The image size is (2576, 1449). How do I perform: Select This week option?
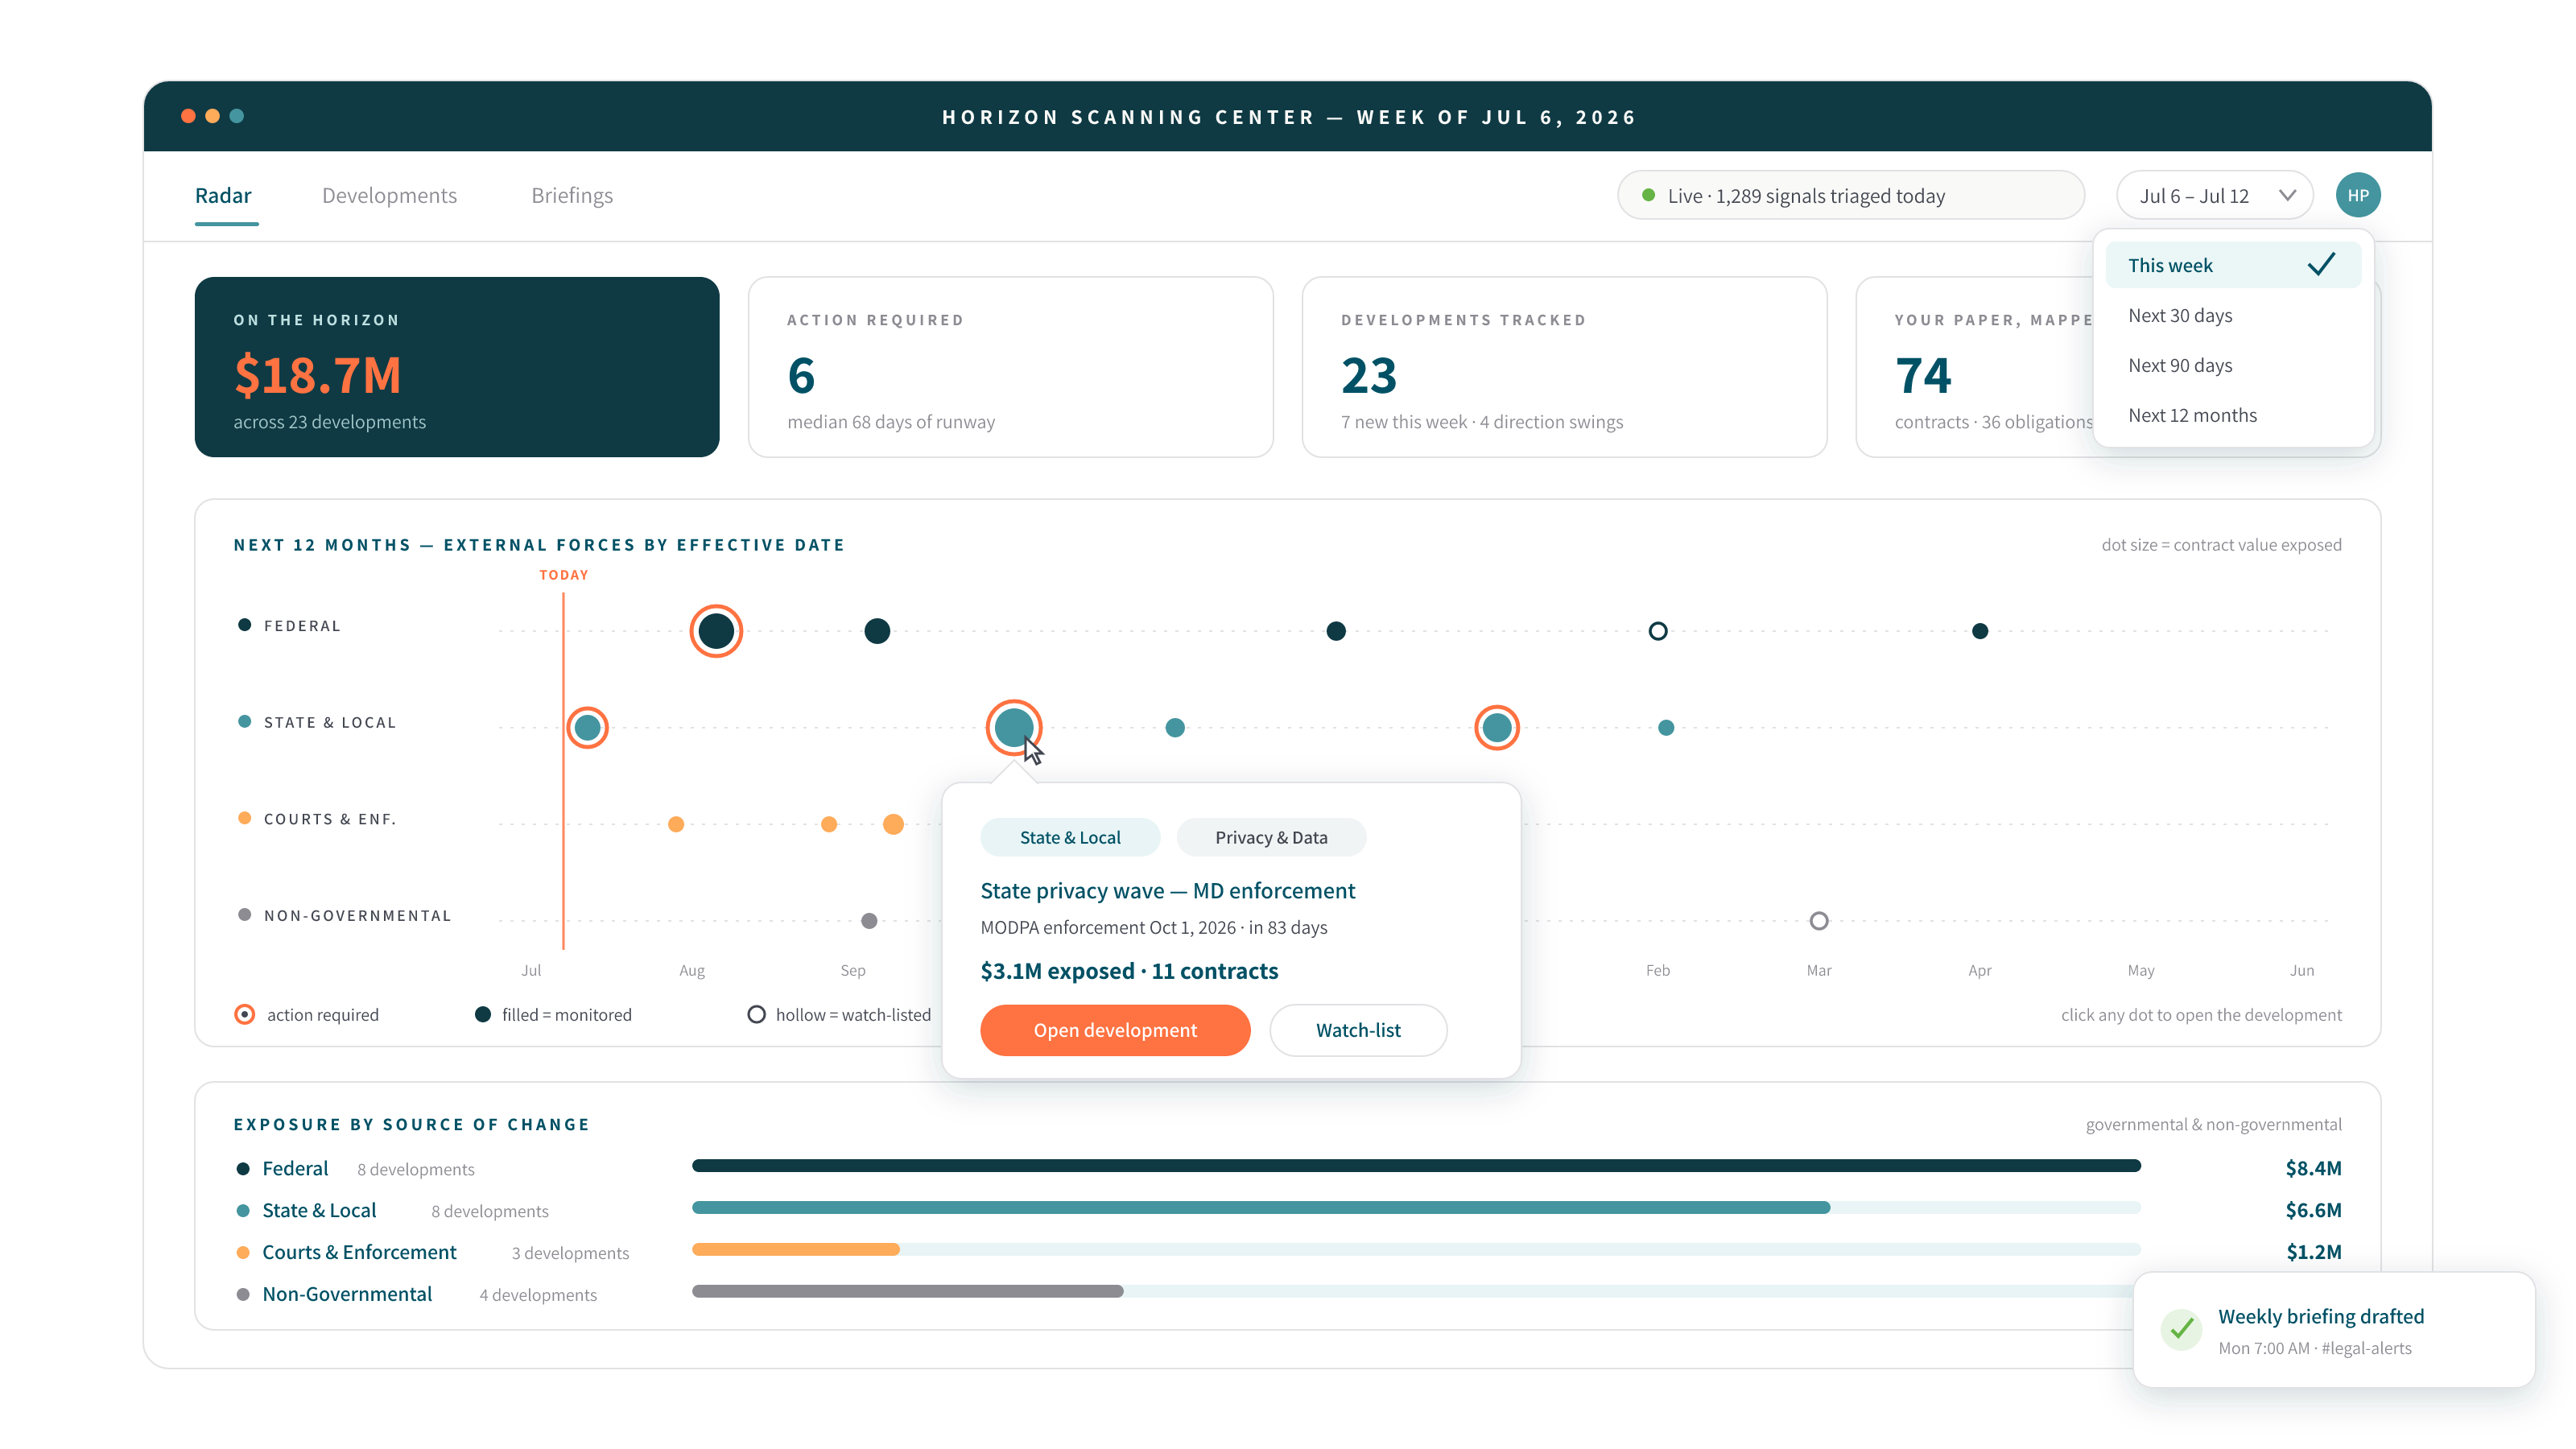(2233, 265)
